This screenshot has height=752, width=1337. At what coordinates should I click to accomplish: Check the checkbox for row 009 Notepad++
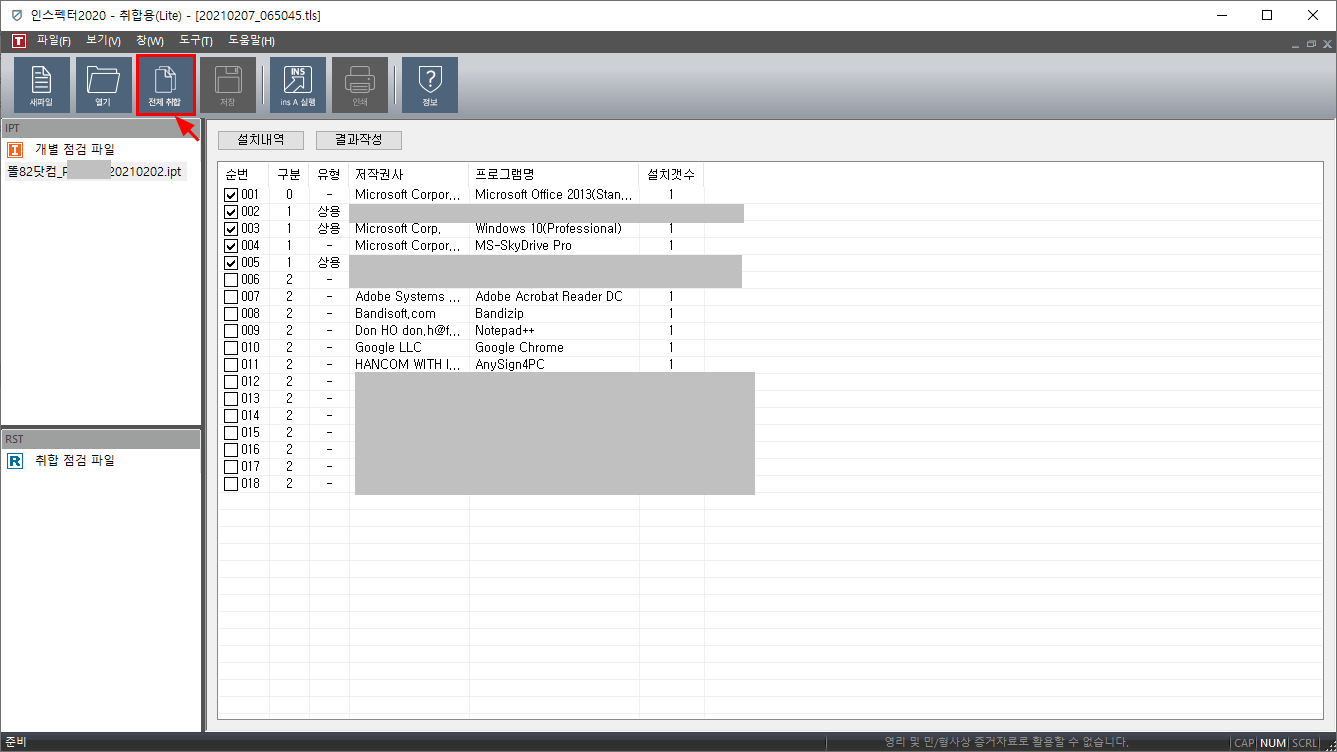[x=231, y=331]
